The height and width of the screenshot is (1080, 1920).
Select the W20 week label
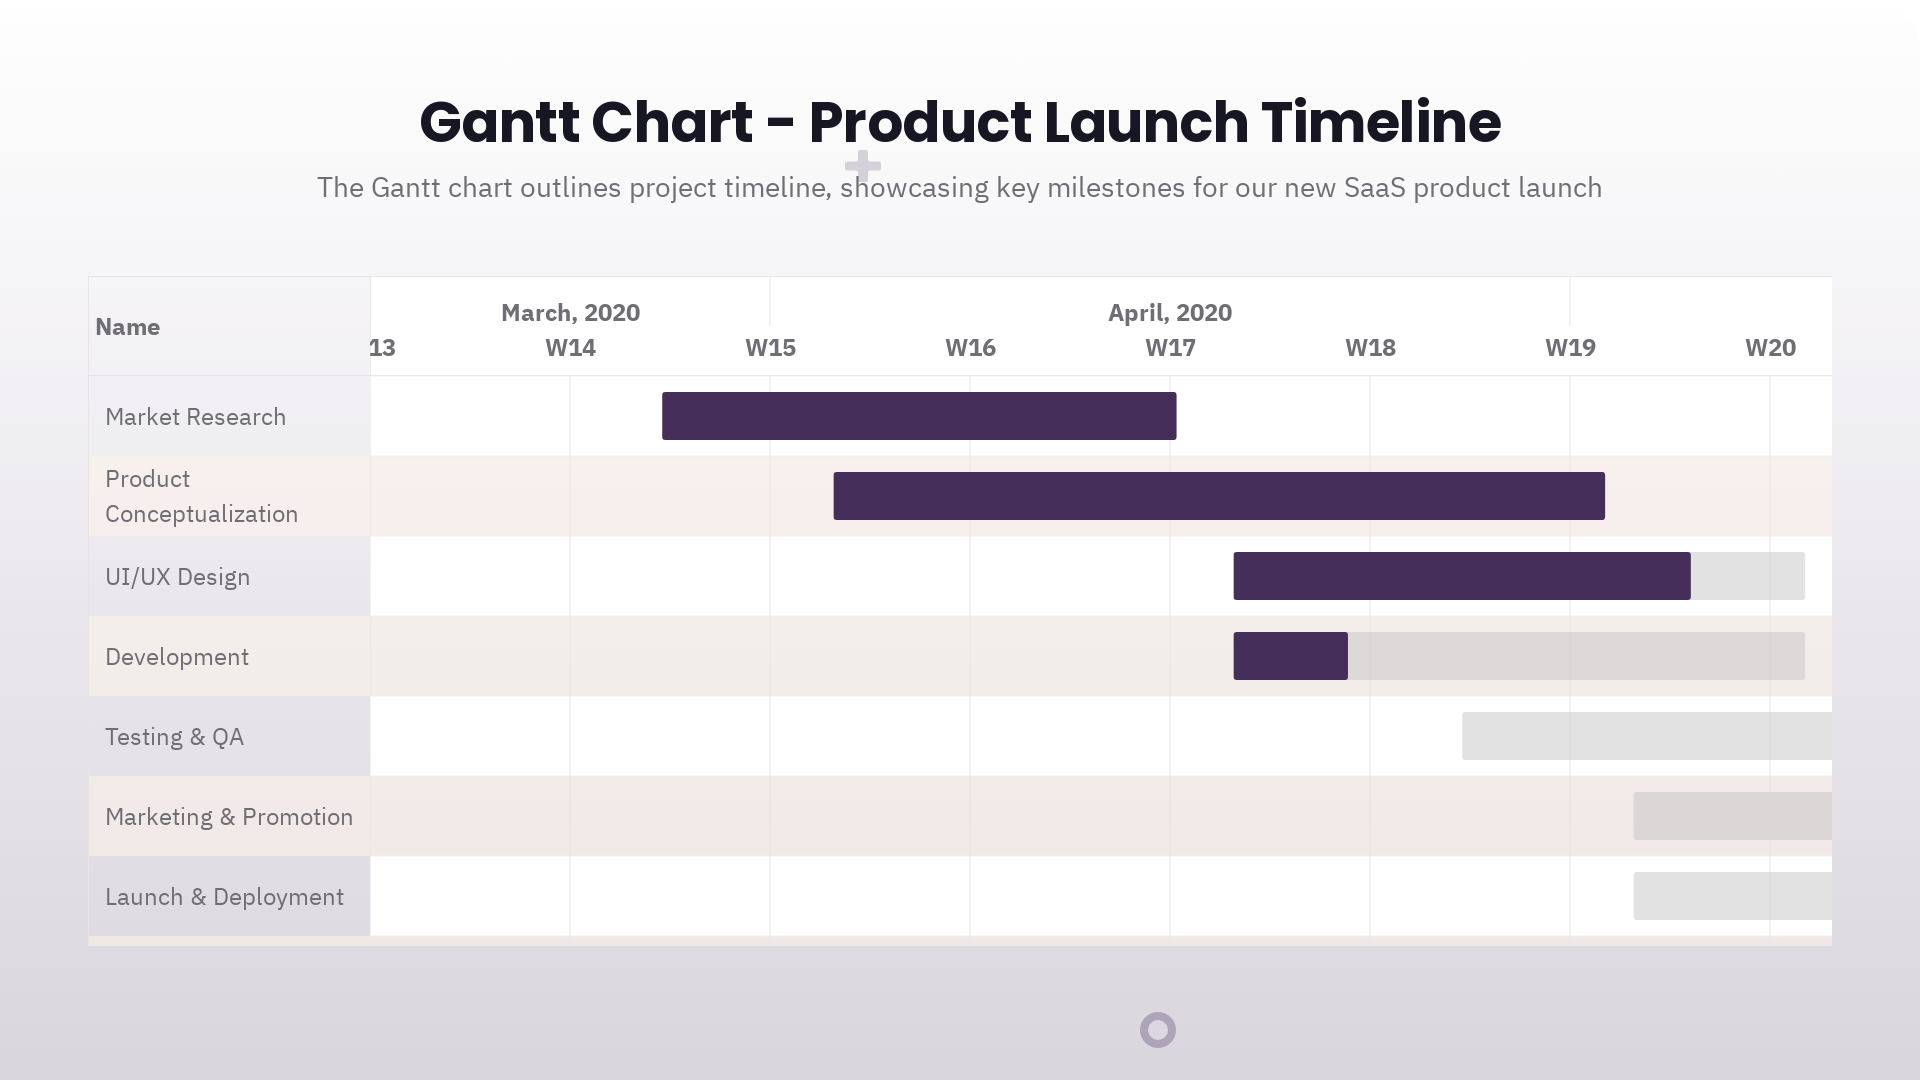pyautogui.click(x=1770, y=348)
